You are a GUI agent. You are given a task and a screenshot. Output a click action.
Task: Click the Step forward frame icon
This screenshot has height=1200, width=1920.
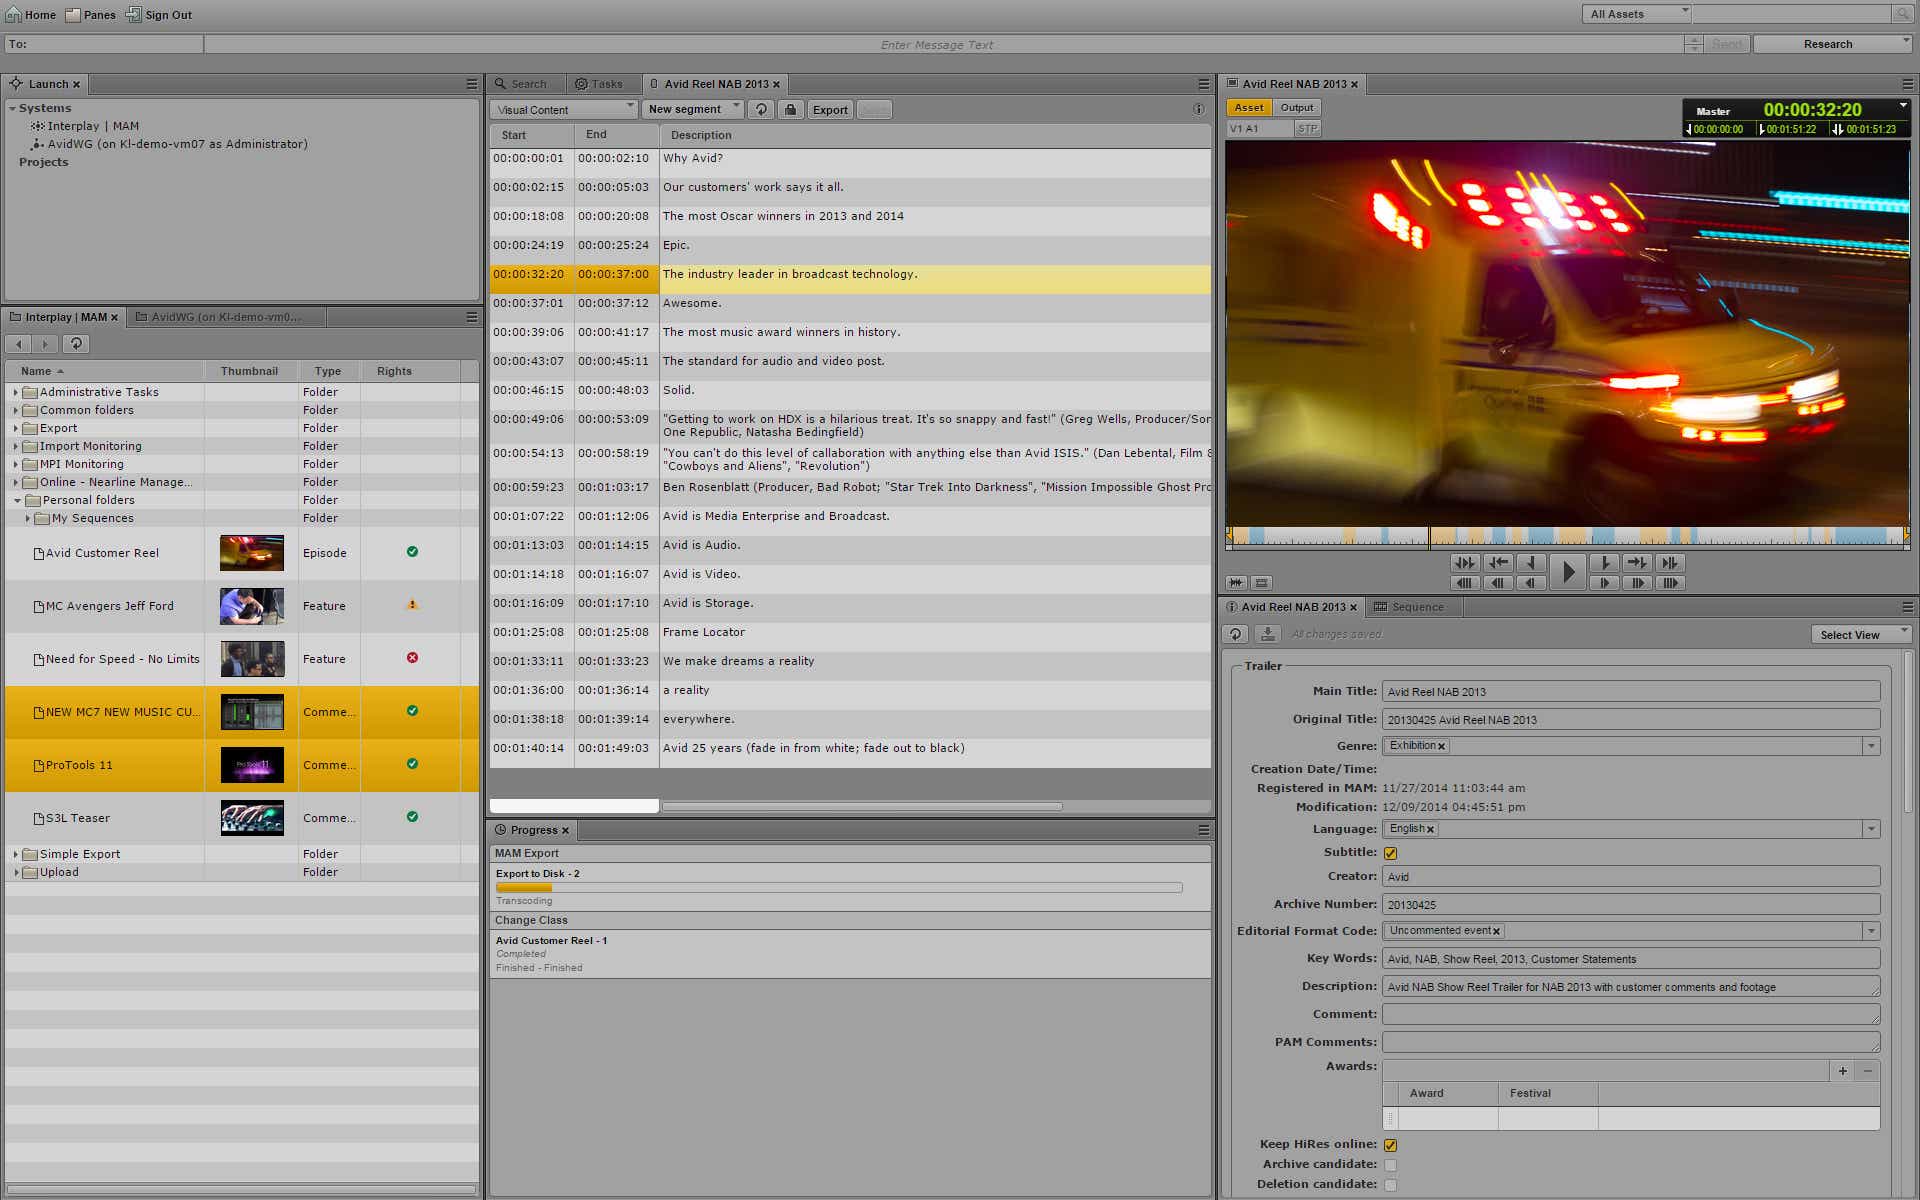click(x=1603, y=582)
